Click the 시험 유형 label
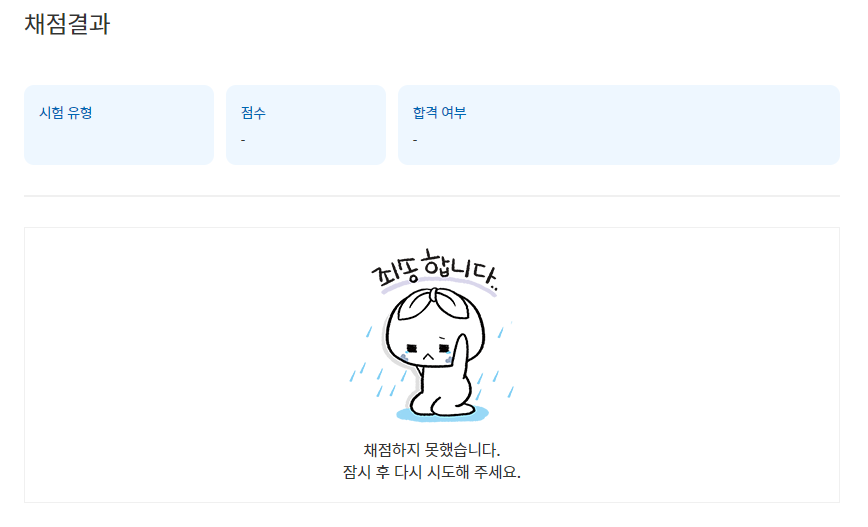Viewport: 868px width, 527px height. pyautogui.click(x=65, y=113)
